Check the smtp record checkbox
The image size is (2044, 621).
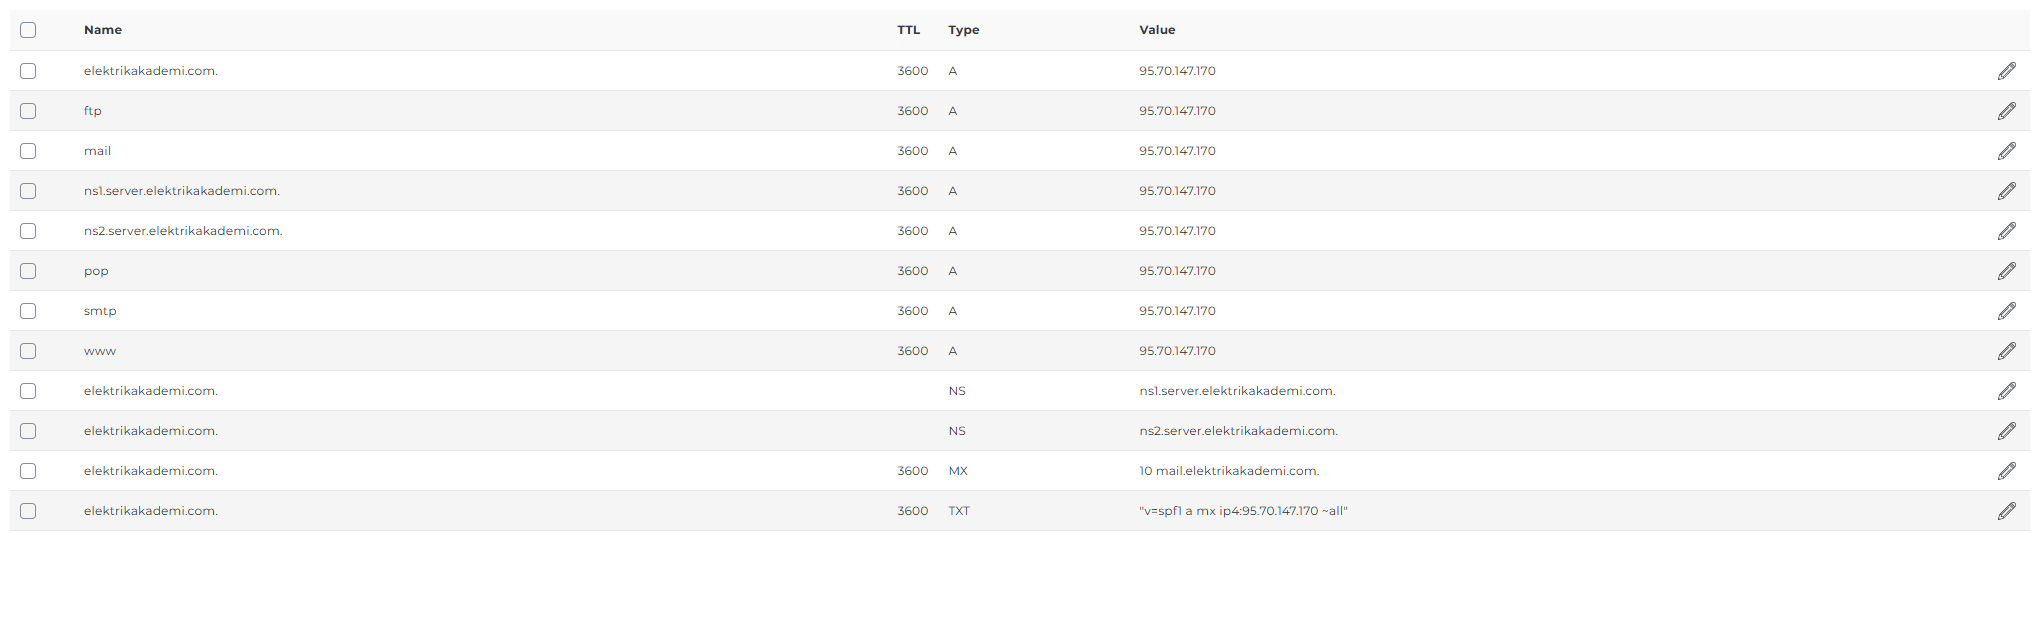(28, 311)
